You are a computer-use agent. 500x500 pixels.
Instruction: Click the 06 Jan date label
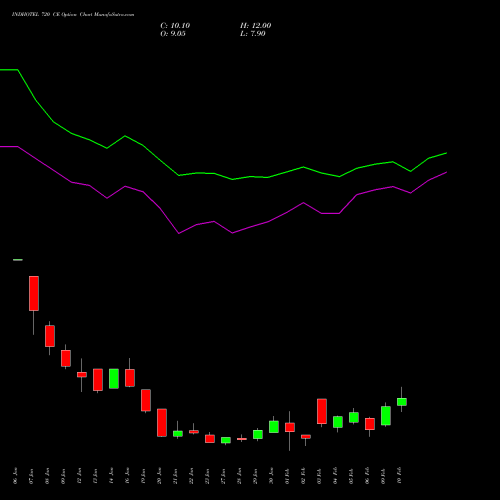(x=15, y=476)
